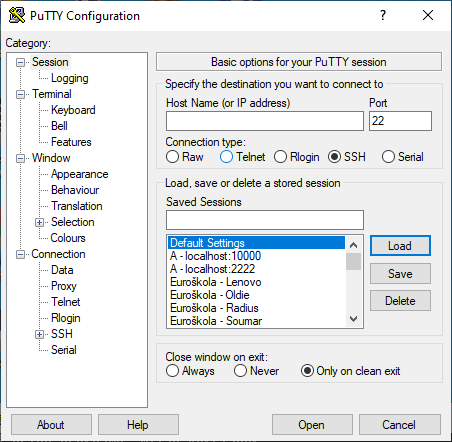The width and height of the screenshot is (452, 442).
Task: Open the Proxy settings category
Action: click(x=64, y=286)
